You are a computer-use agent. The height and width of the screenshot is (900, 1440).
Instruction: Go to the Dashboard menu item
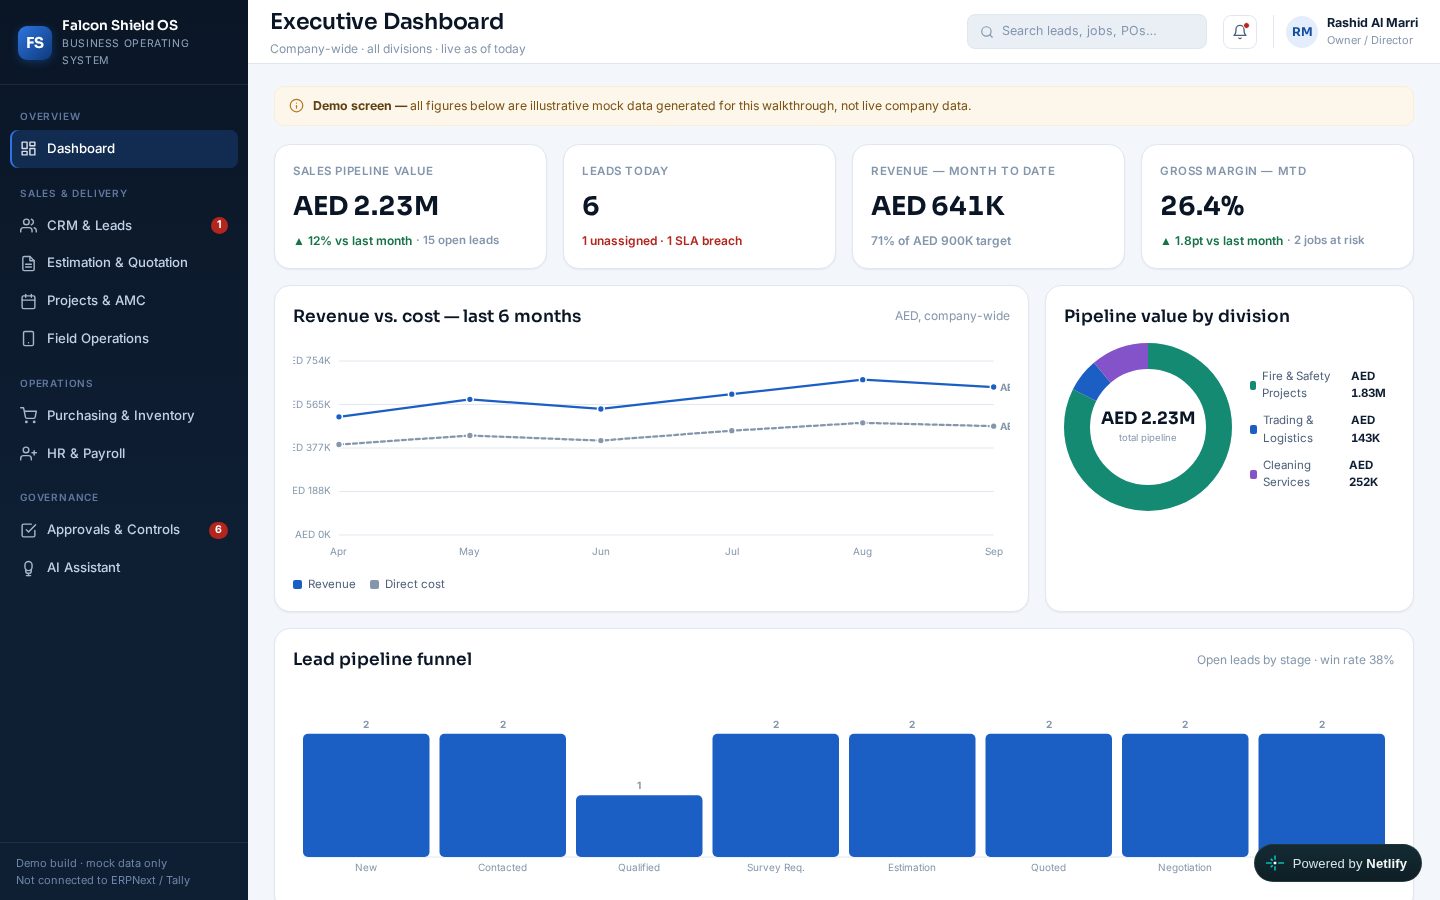point(124,149)
